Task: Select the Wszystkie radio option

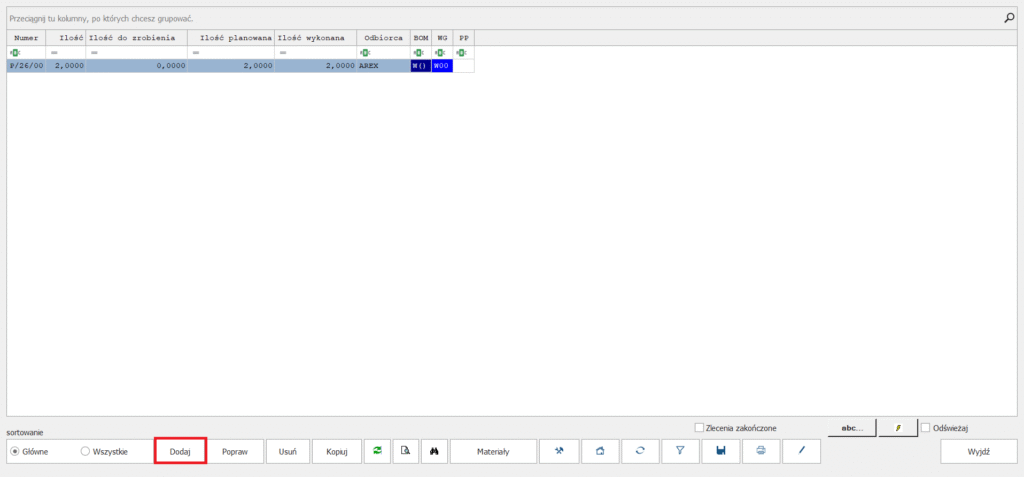Action: 85,452
